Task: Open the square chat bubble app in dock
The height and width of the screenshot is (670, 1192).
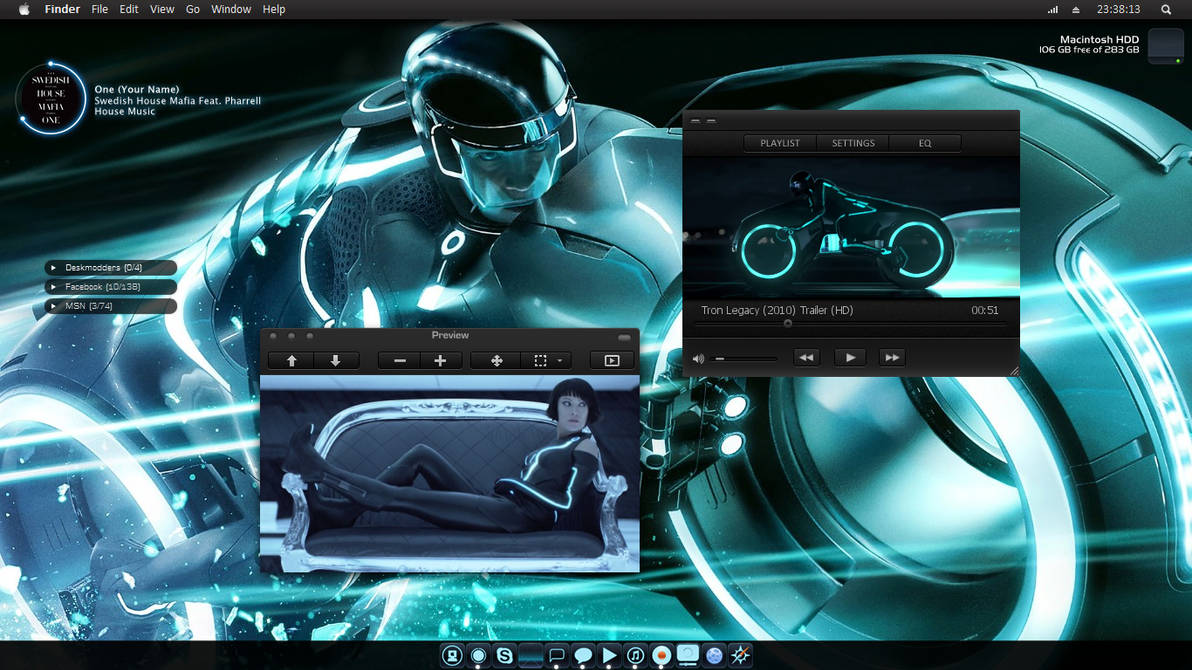Action: [556, 656]
